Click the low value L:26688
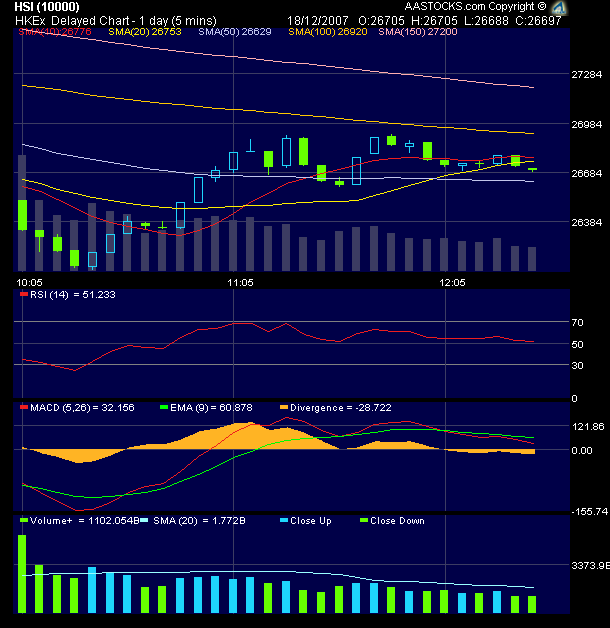This screenshot has width=610, height=628. [x=486, y=21]
